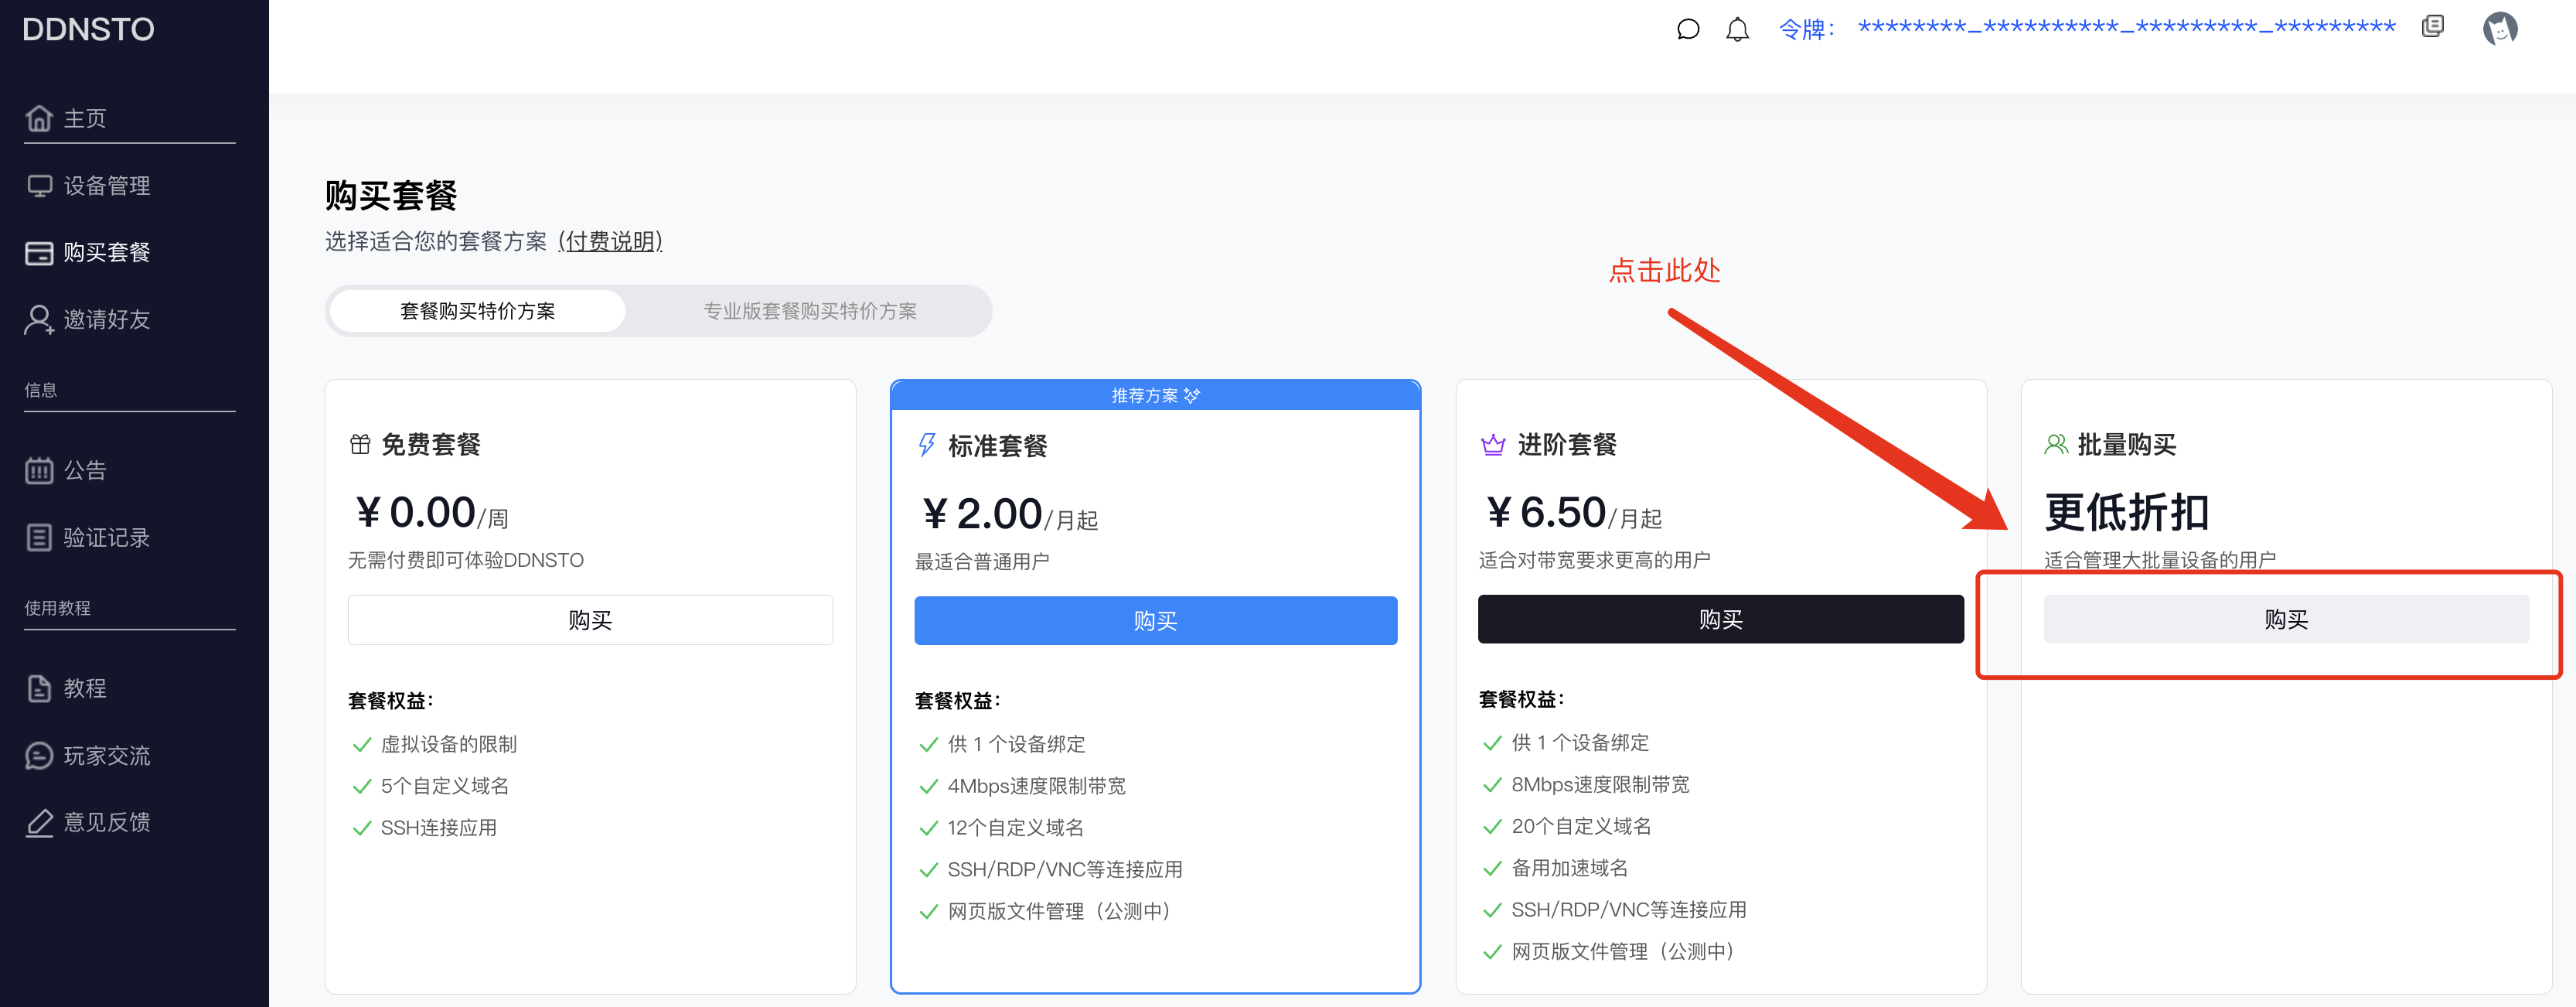The image size is (2576, 1007).
Task: Buy the 进阶套餐 with black 购买 button
Action: tap(1720, 620)
